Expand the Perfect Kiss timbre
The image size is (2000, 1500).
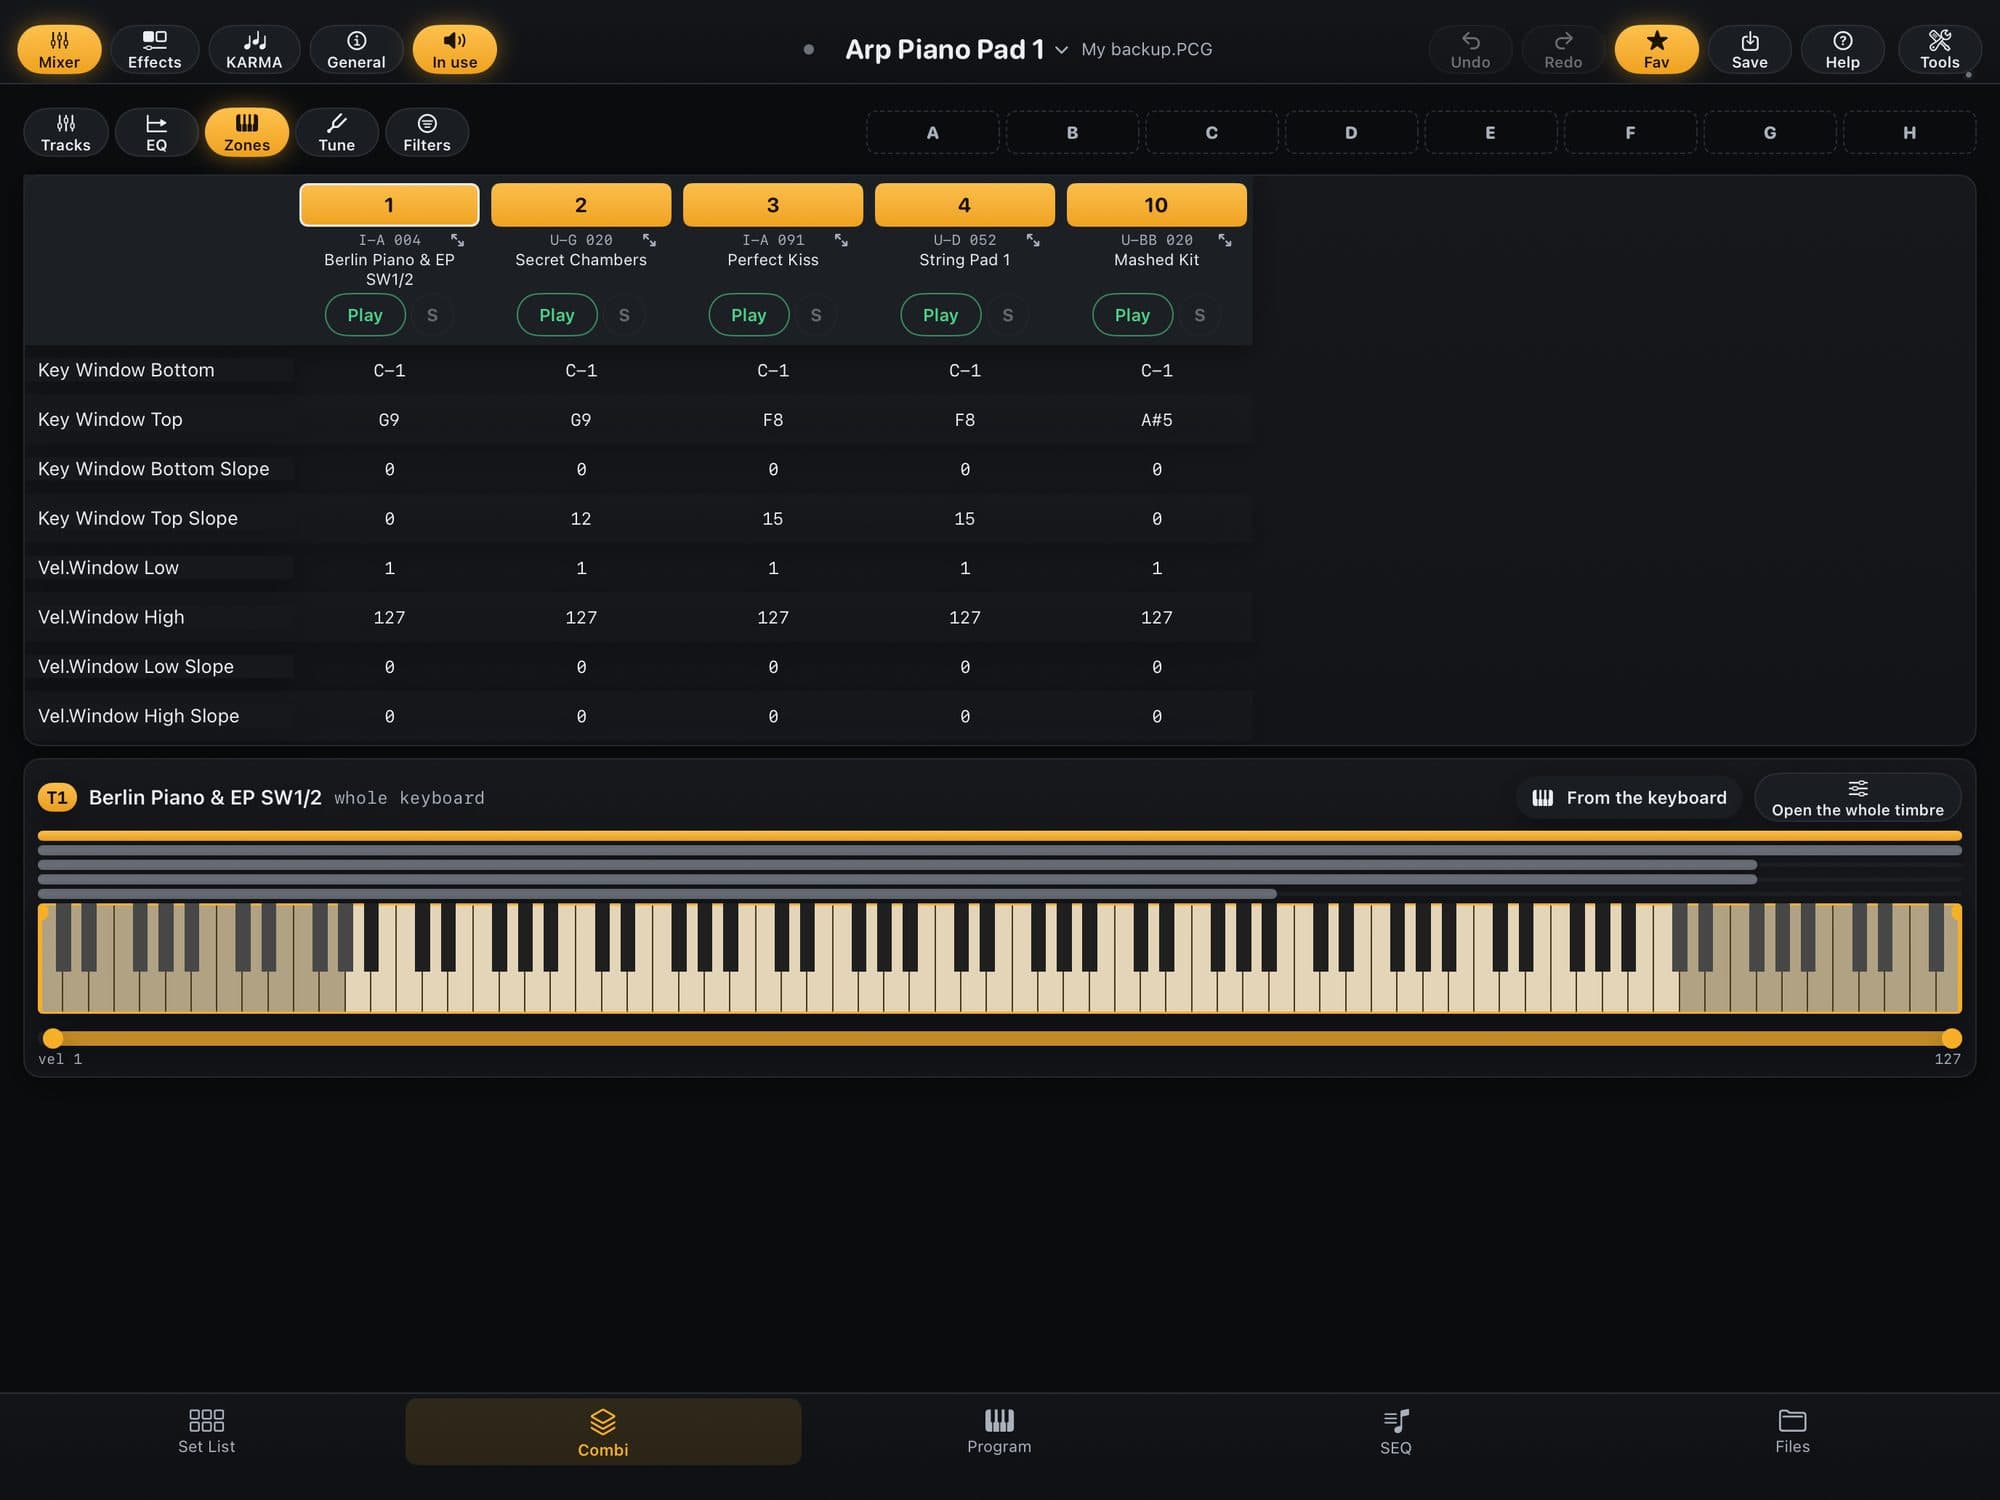pos(841,240)
